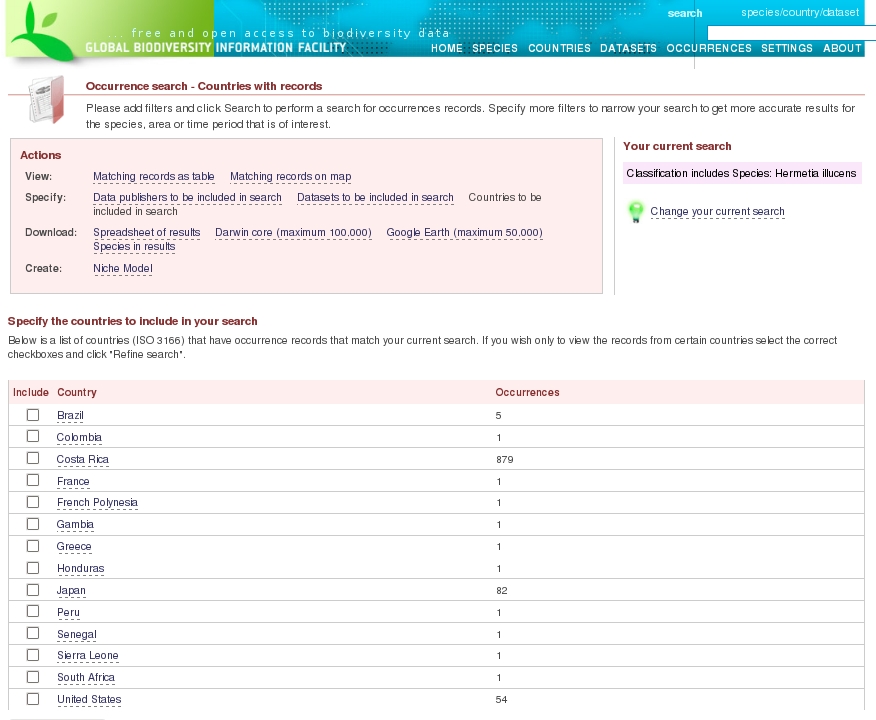This screenshot has height=720, width=876.
Task: Check the Colombia include checkbox
Action: (33, 436)
